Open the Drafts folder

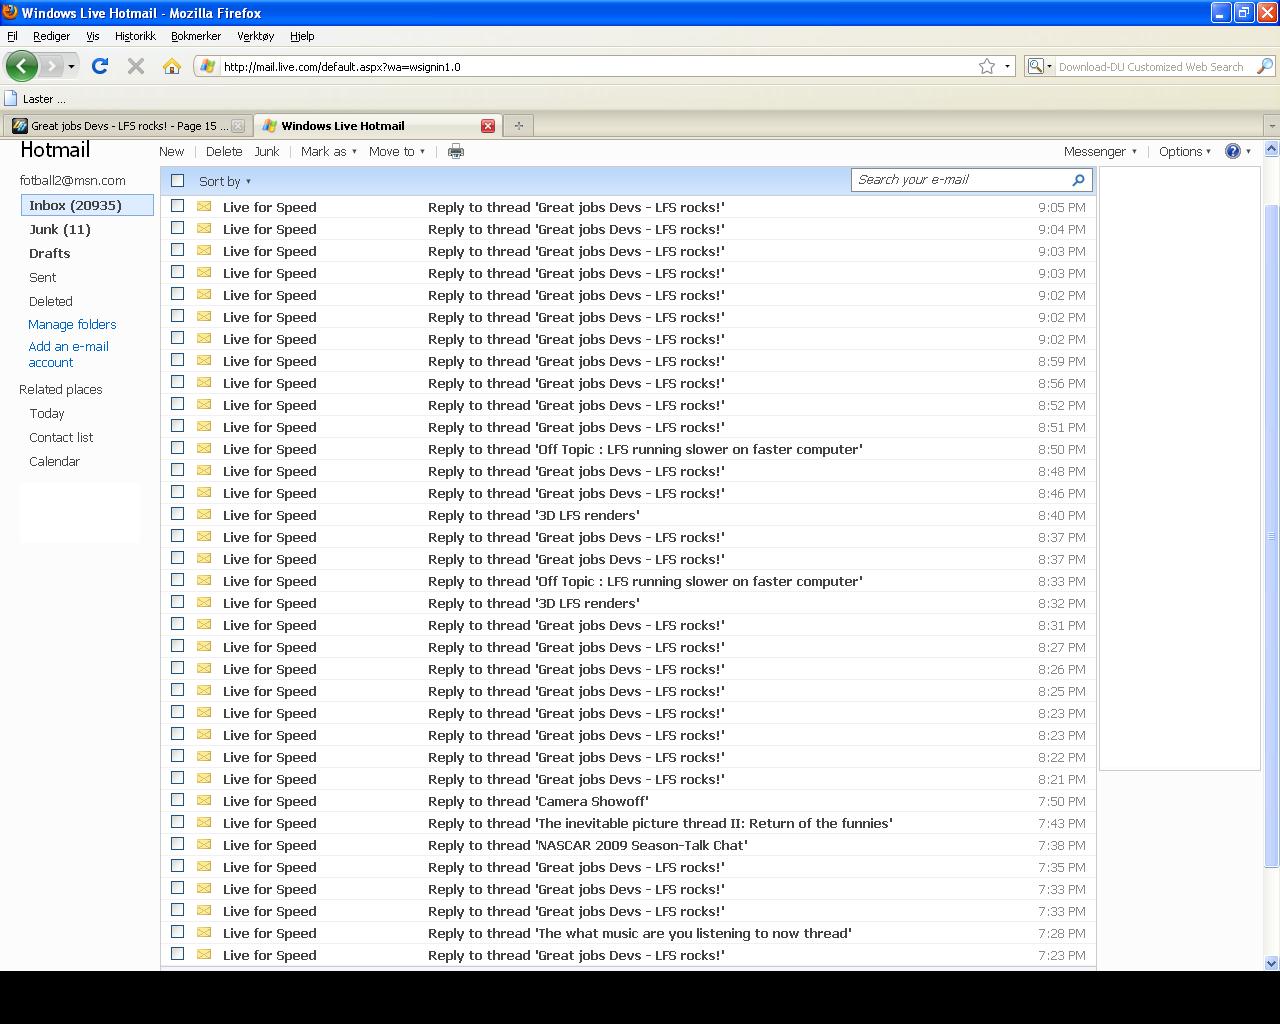49,253
